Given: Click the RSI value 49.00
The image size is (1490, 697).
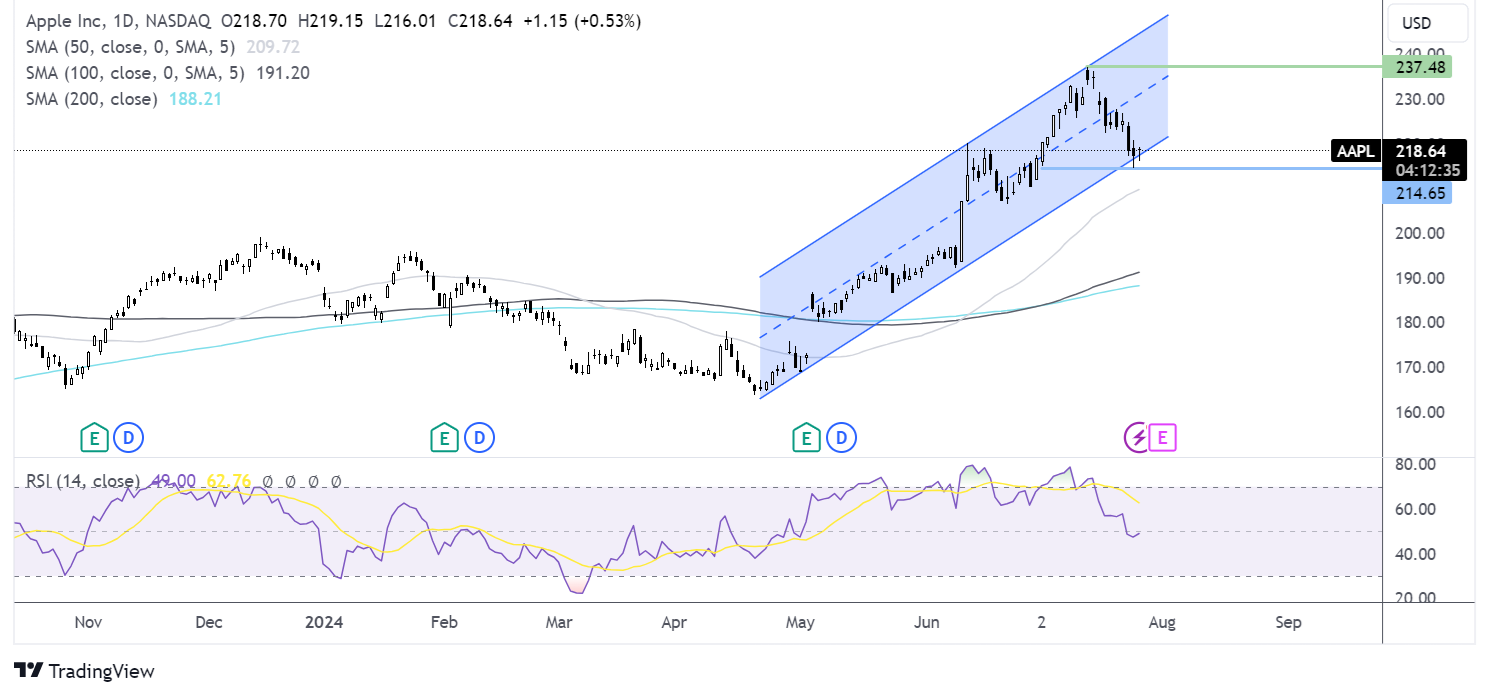Looking at the screenshot, I should pos(173,481).
